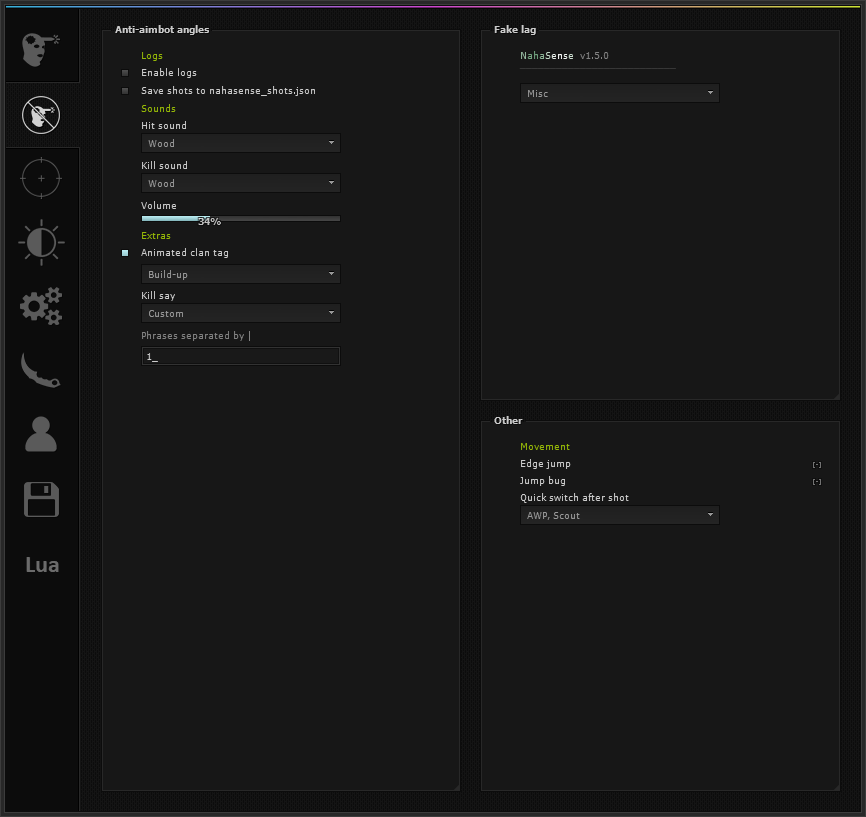Viewport: 866px width, 817px height.
Task: Select the Anti-aim tab icon
Action: [x=41, y=115]
